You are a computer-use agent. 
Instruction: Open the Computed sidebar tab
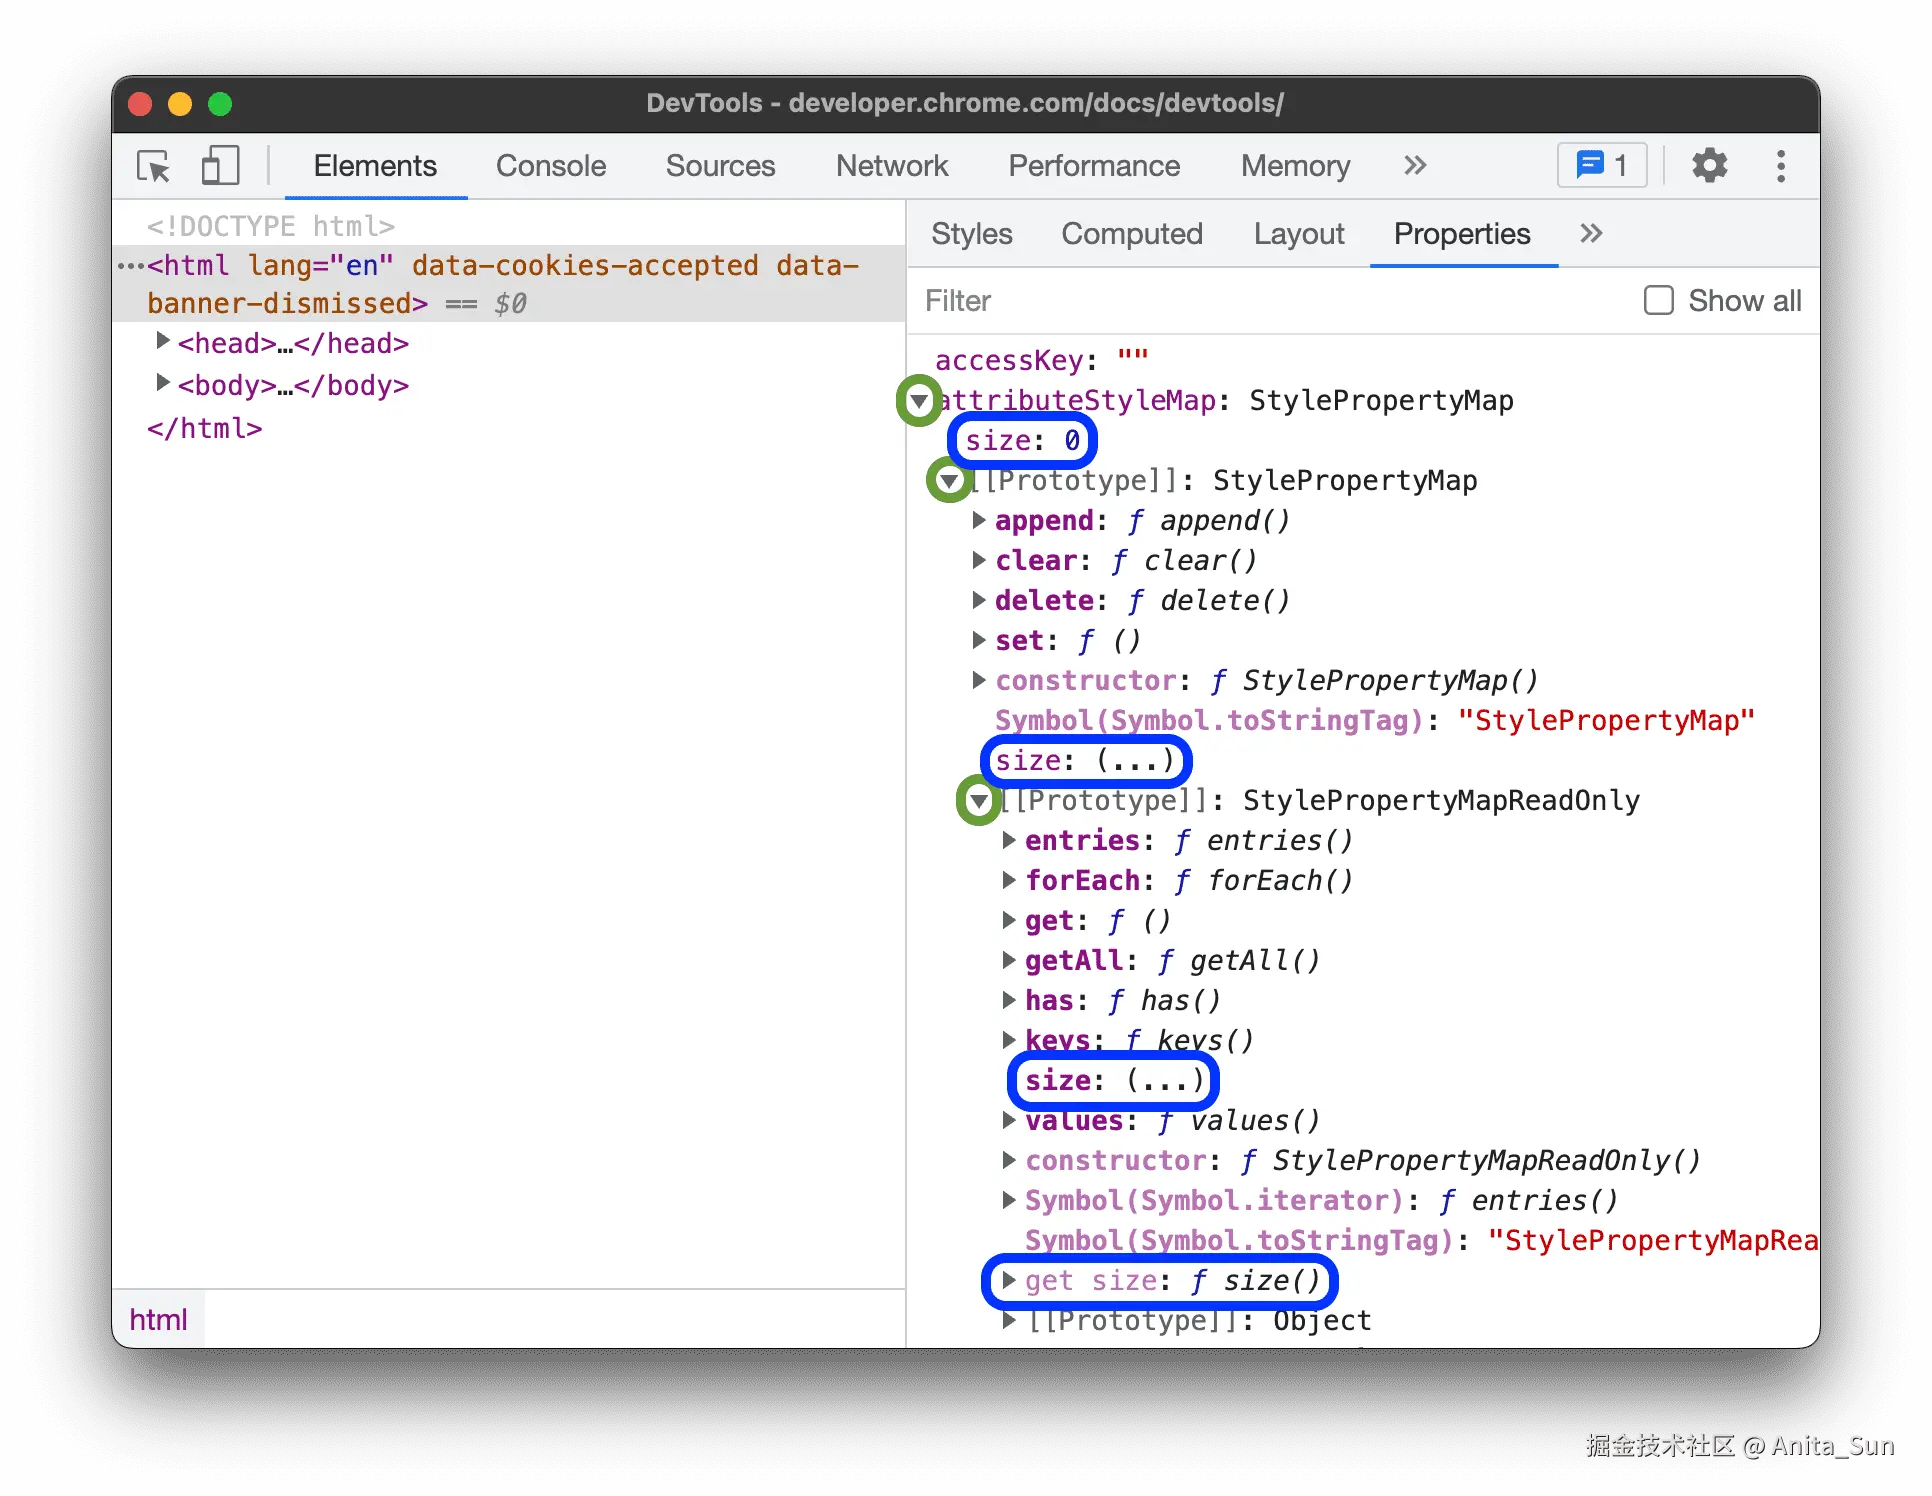[x=1131, y=234]
